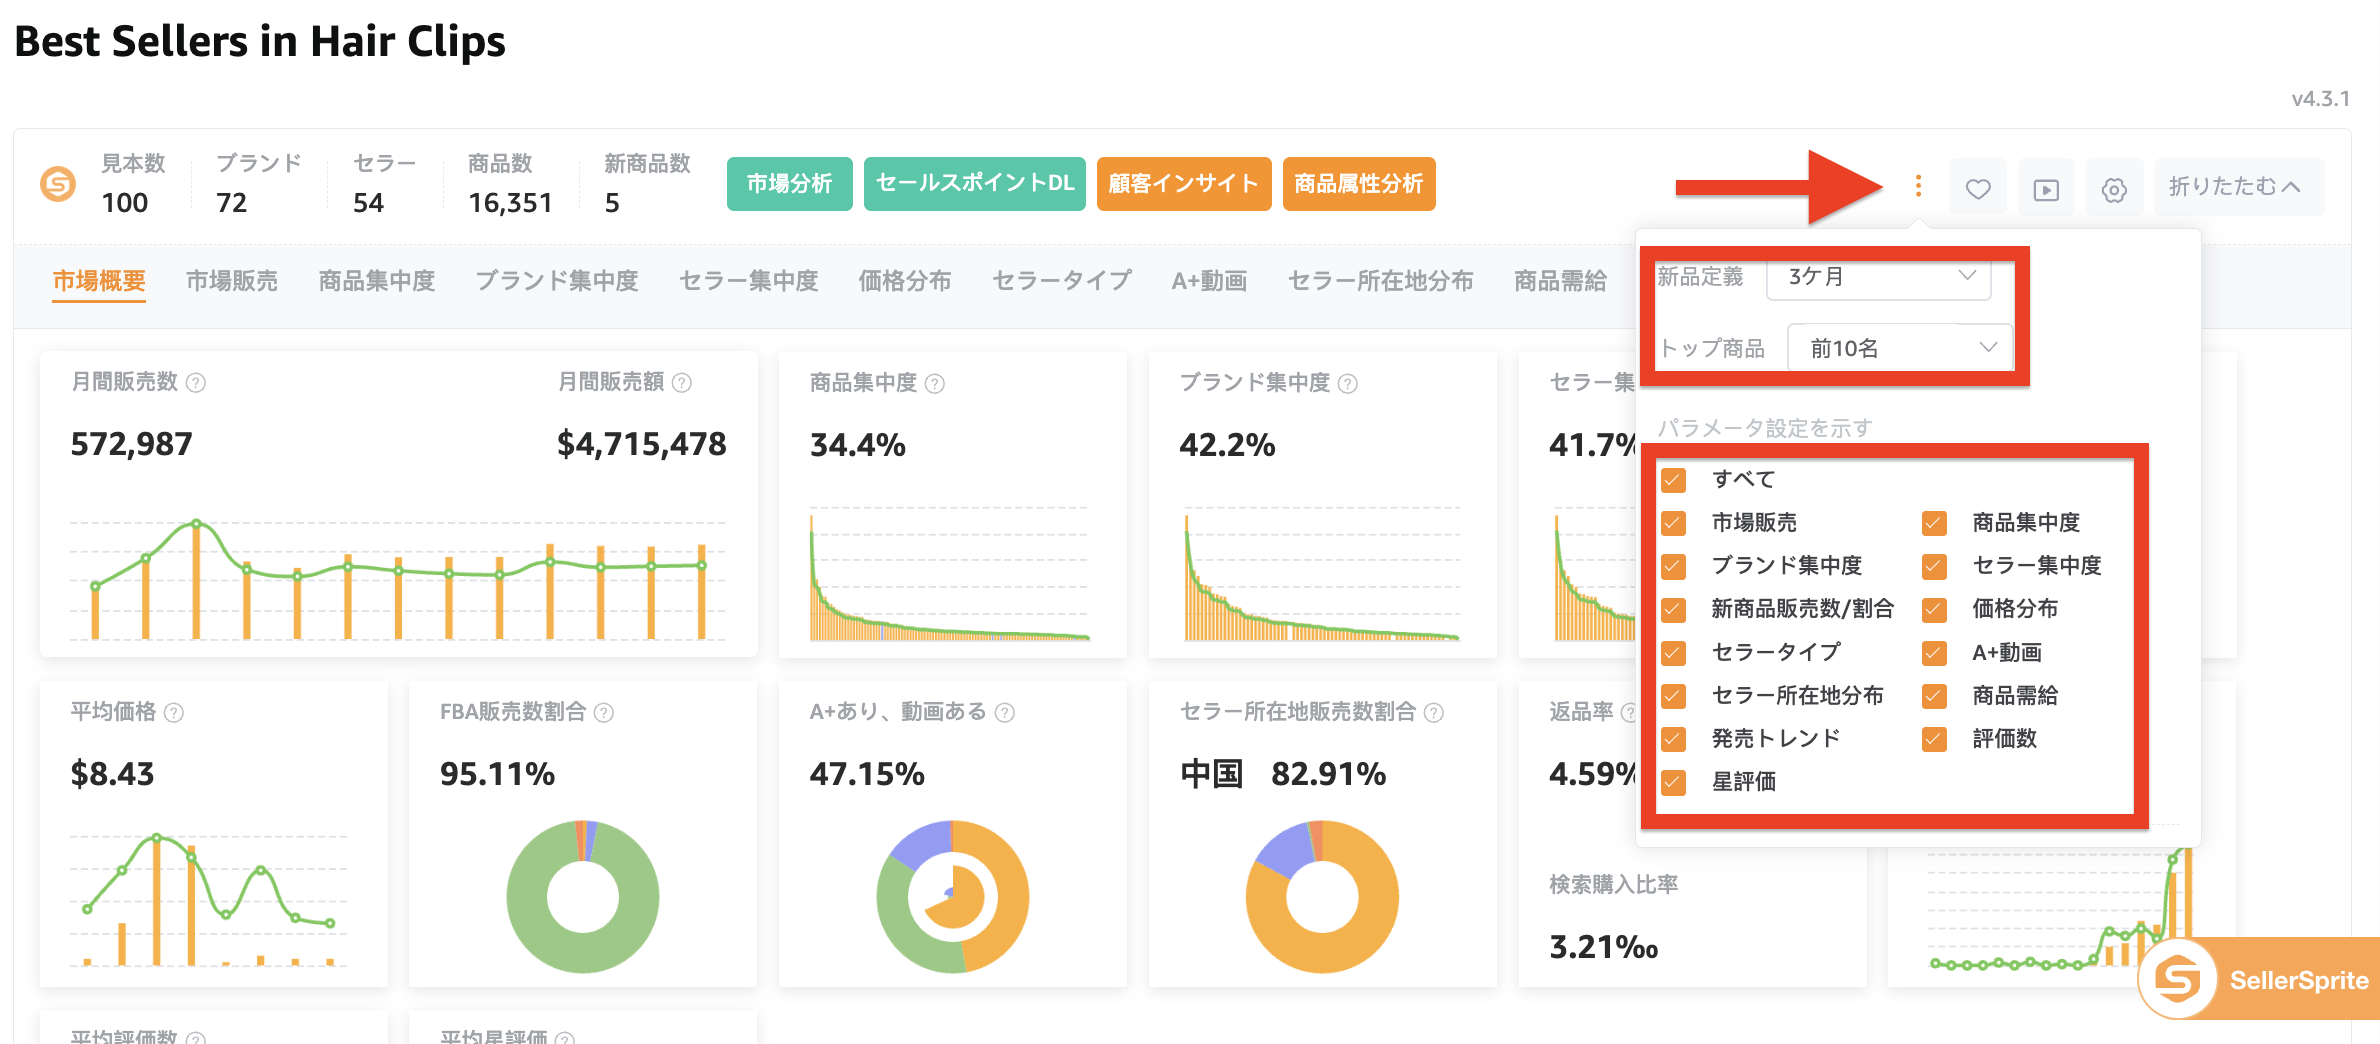
Task: Click the 16,351 product count value
Action: pos(510,203)
